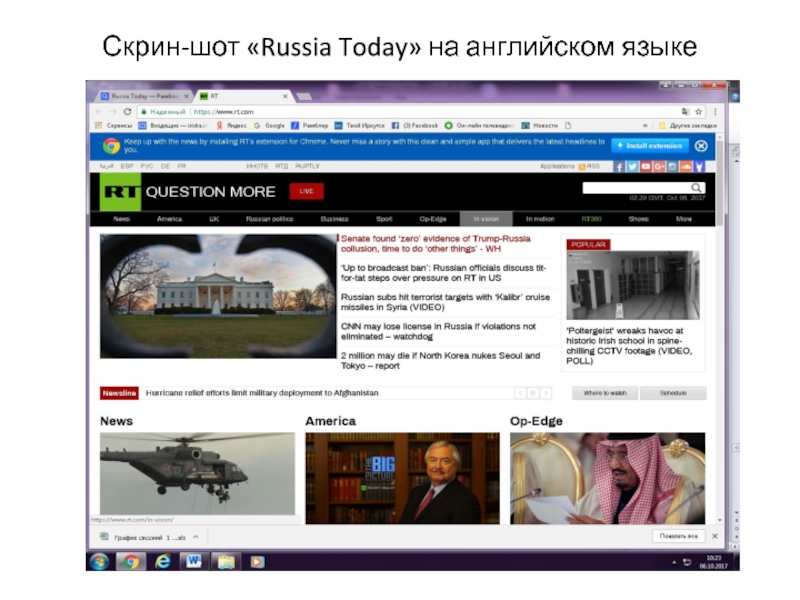
Task: Expand the downloaded xls file options arrow
Action: (x=195, y=537)
